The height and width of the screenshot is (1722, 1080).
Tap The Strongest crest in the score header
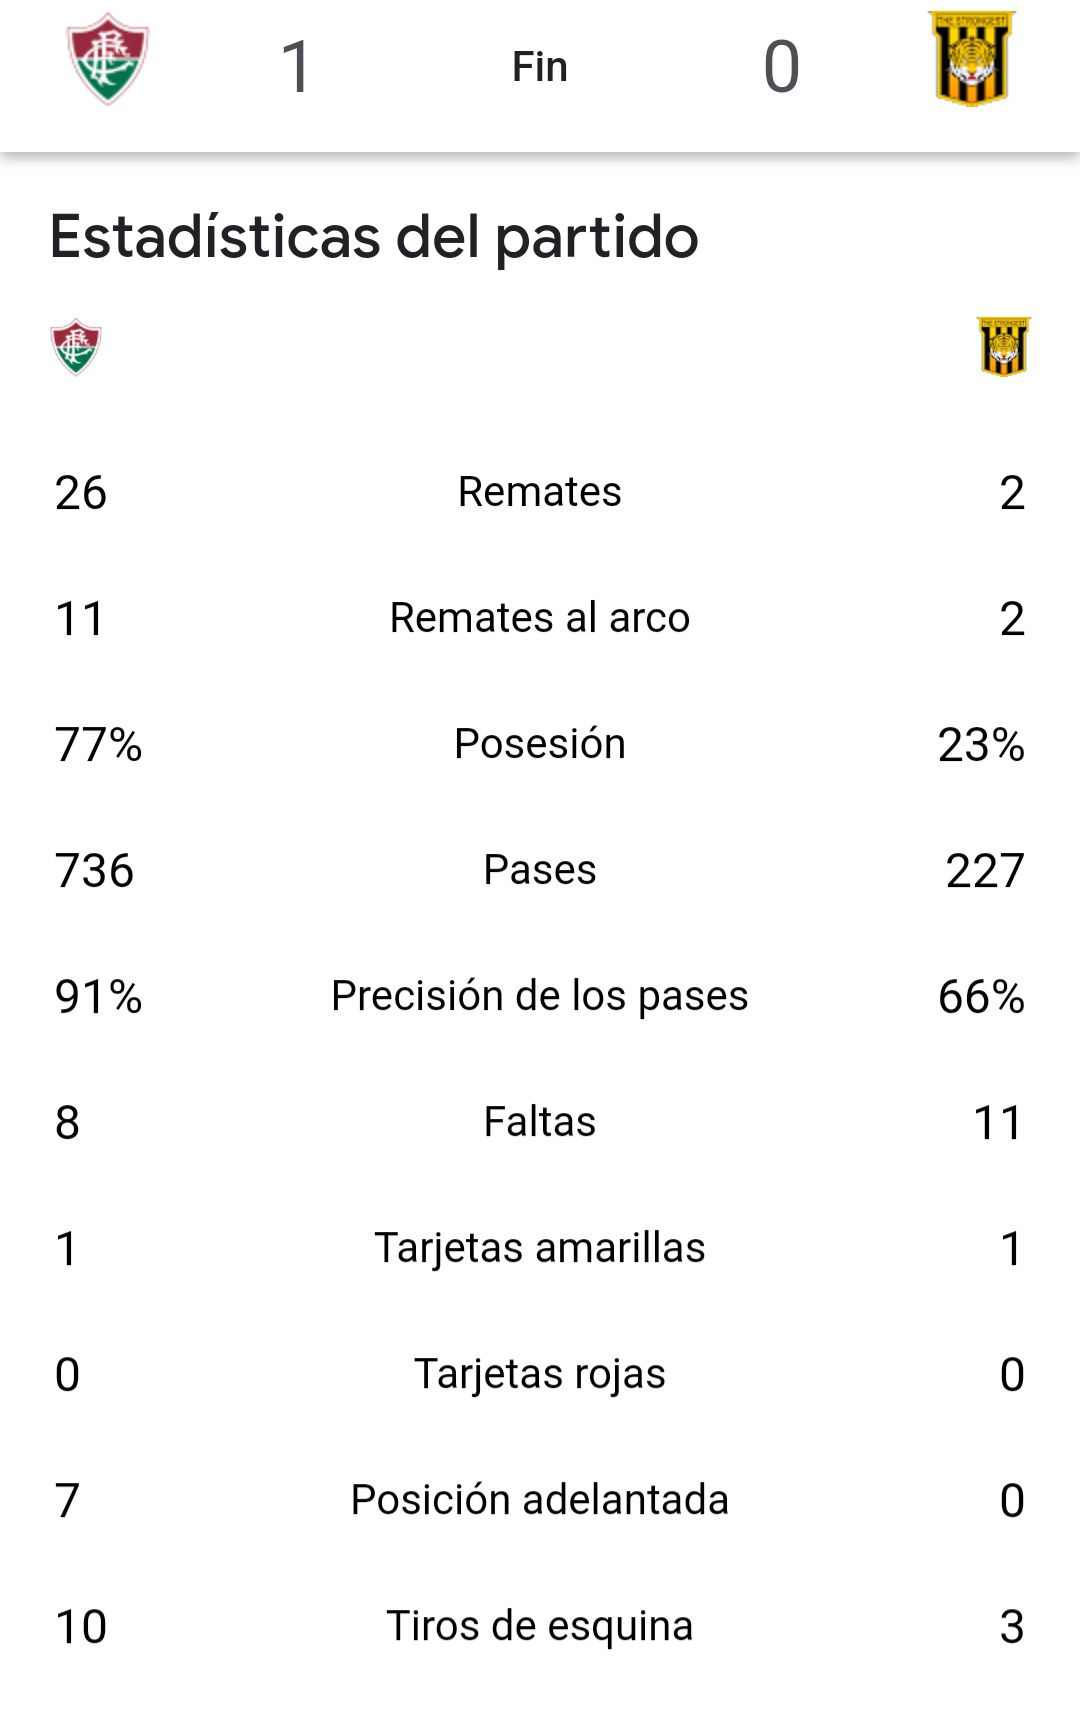pyautogui.click(x=971, y=59)
